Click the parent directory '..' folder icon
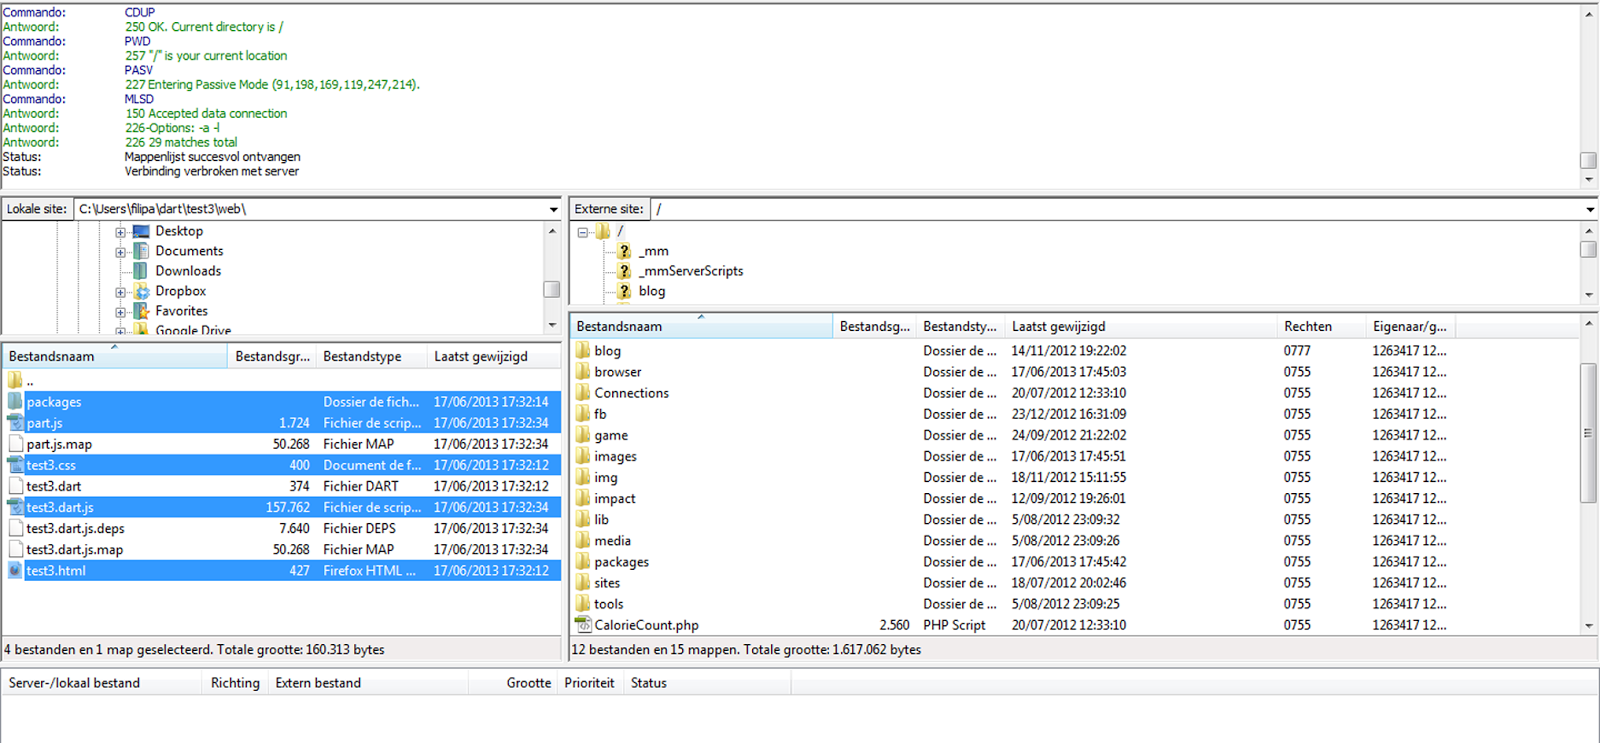Viewport: 1600px width, 743px height. [15, 380]
